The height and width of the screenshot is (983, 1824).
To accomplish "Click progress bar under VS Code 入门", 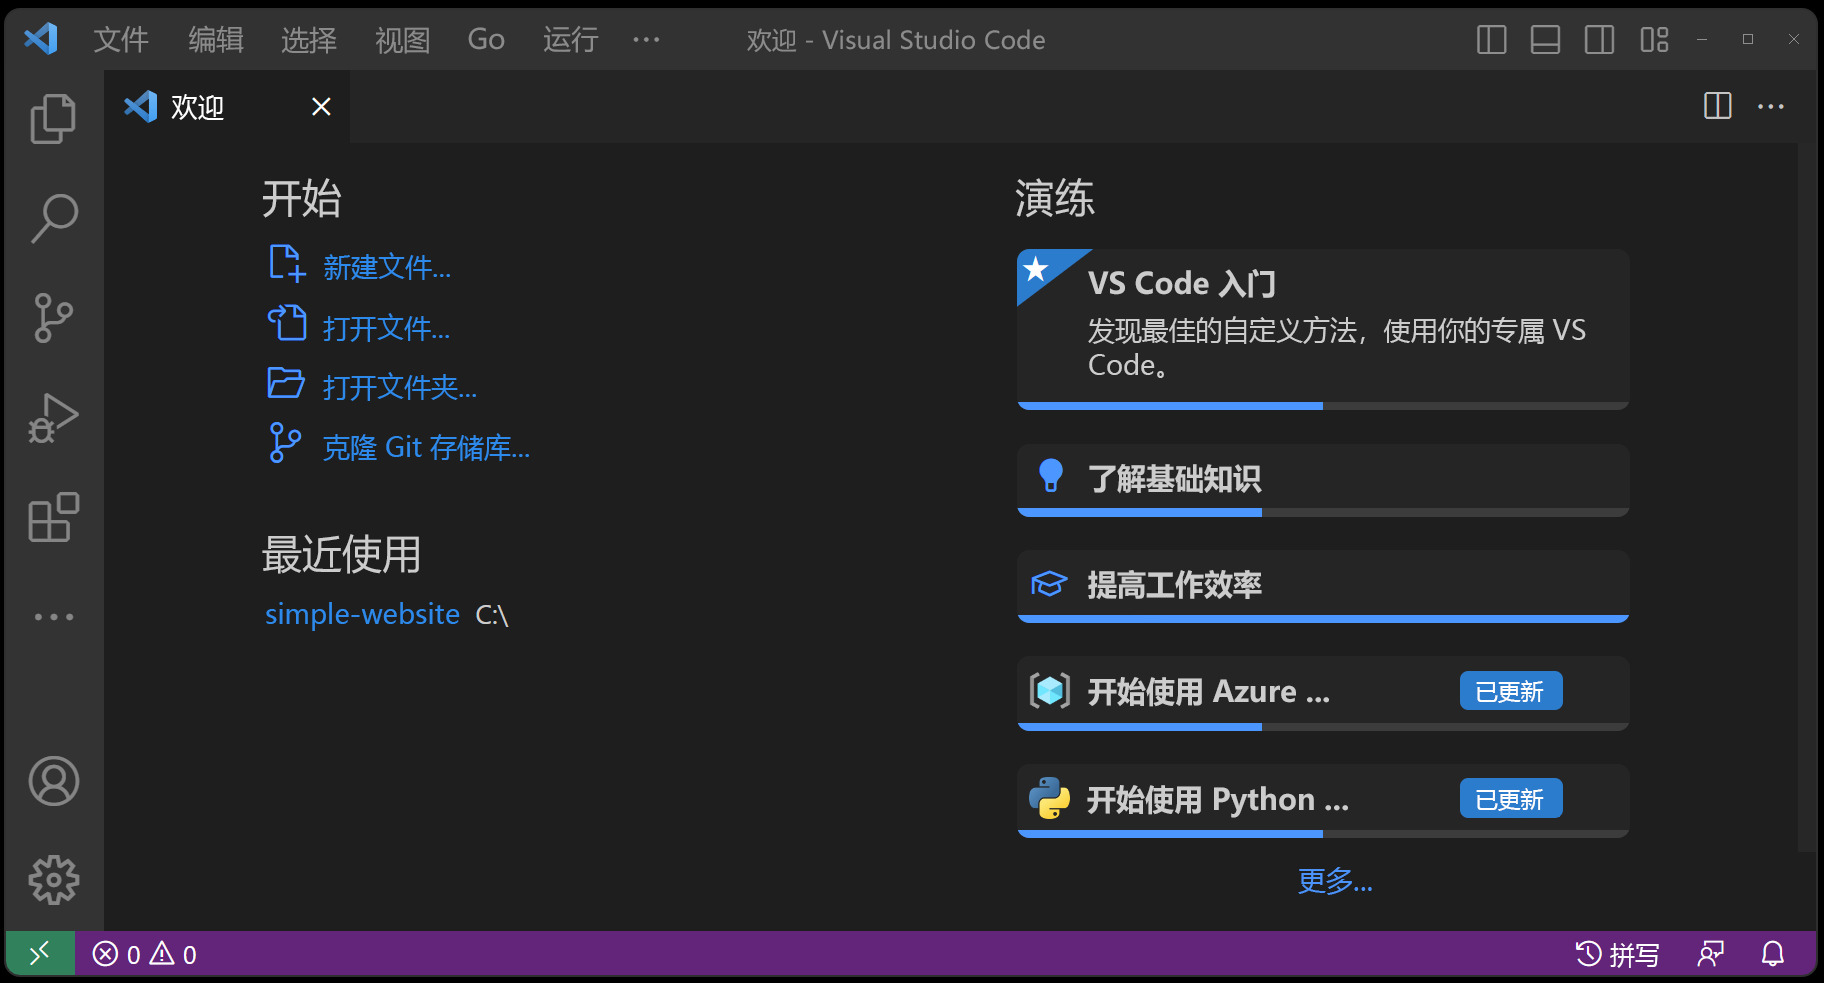I will point(1323,406).
